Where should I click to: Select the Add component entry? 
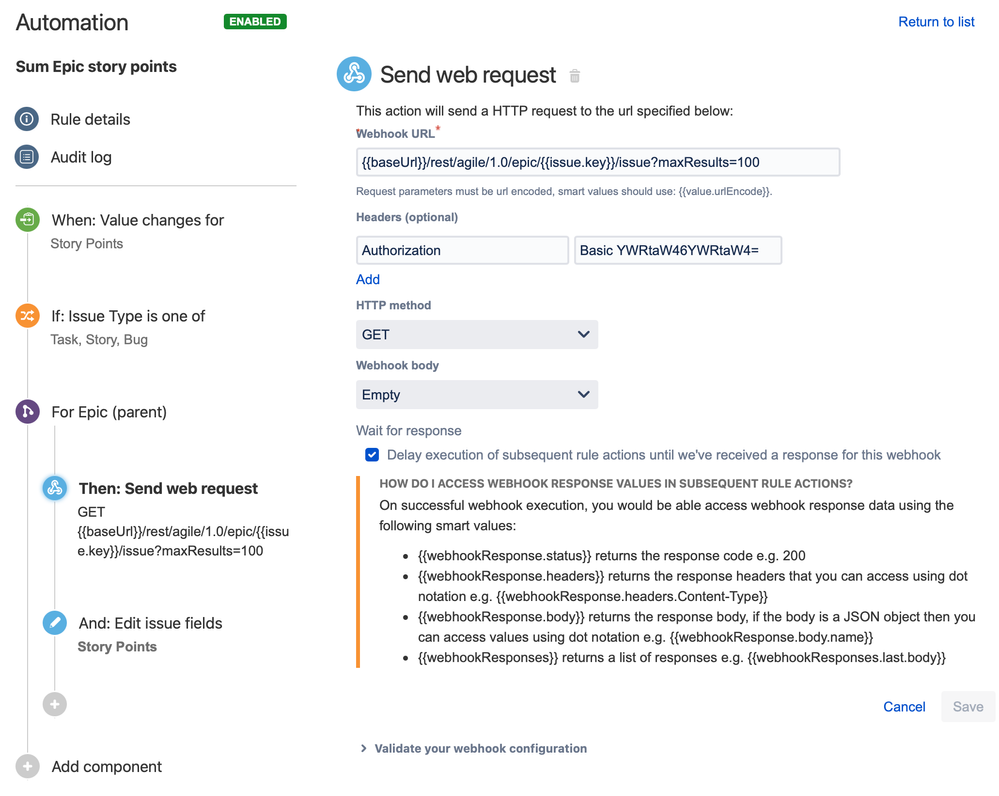tap(106, 766)
